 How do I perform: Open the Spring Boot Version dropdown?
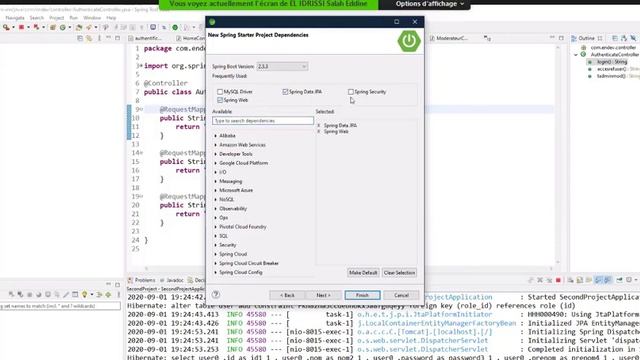coord(282,66)
